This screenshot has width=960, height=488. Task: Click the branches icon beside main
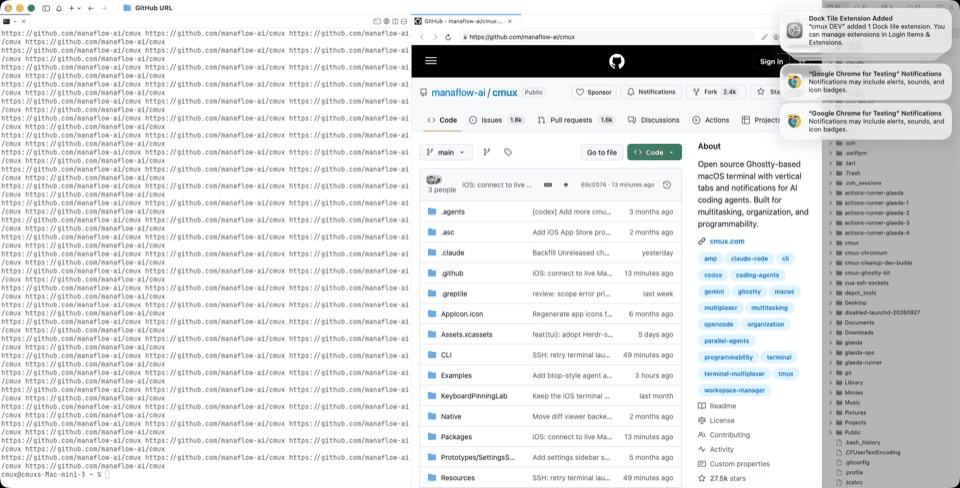[x=487, y=152]
